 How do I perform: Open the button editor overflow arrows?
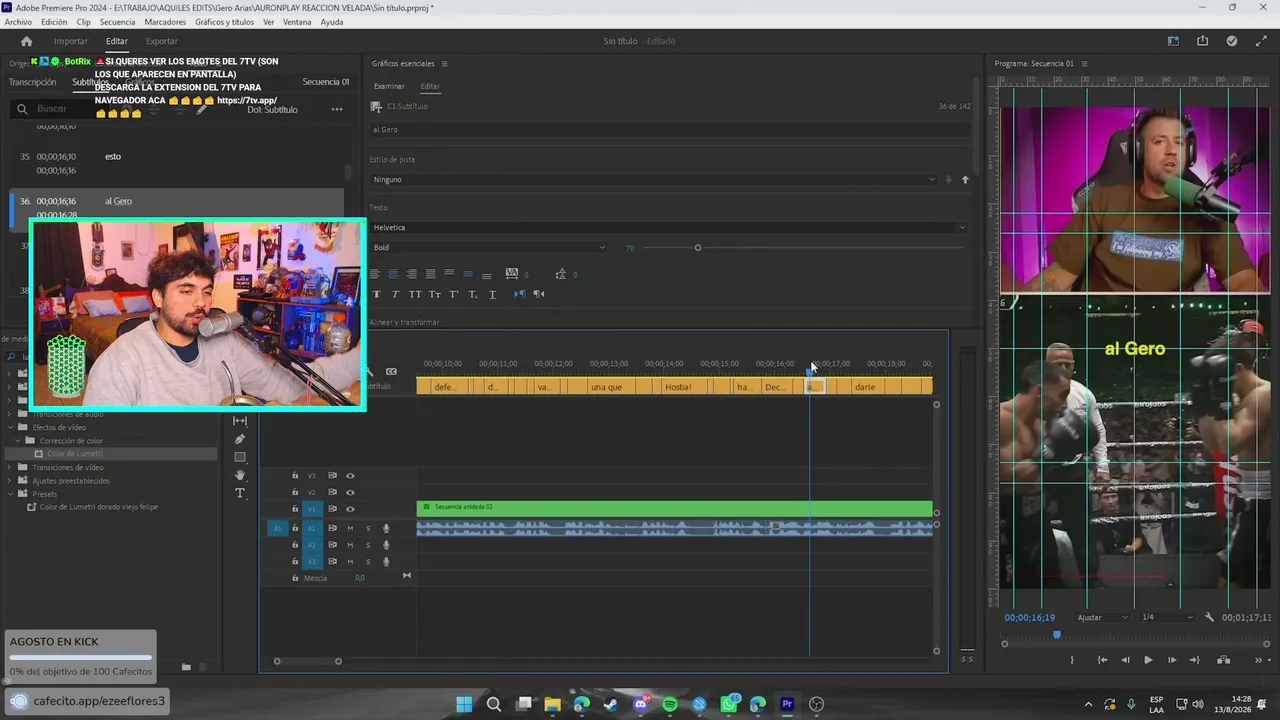coord(1257,660)
